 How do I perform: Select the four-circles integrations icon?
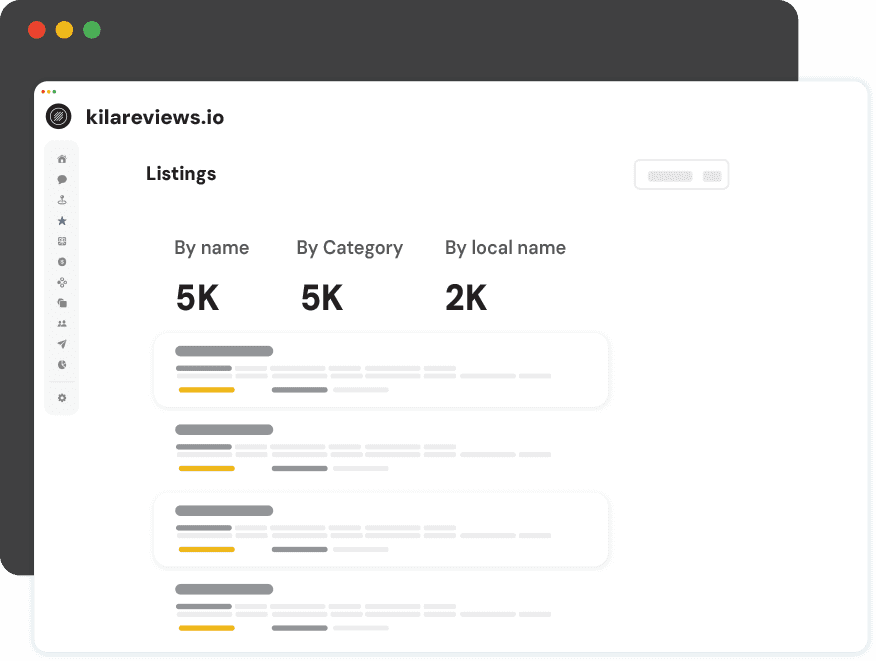click(x=62, y=282)
